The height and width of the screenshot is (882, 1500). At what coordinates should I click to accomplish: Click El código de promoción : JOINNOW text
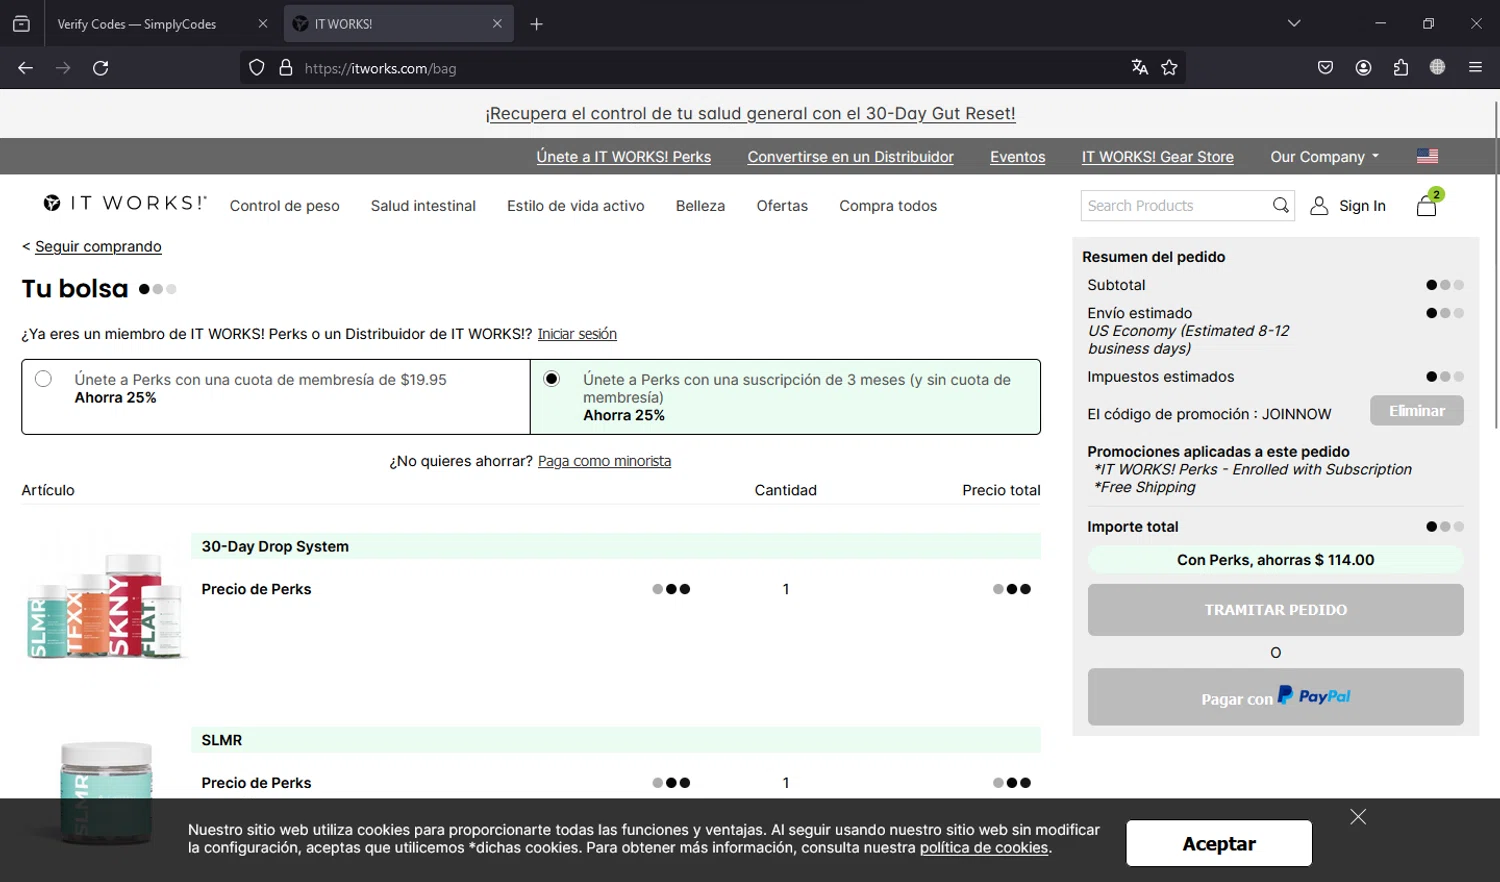[x=1209, y=414]
